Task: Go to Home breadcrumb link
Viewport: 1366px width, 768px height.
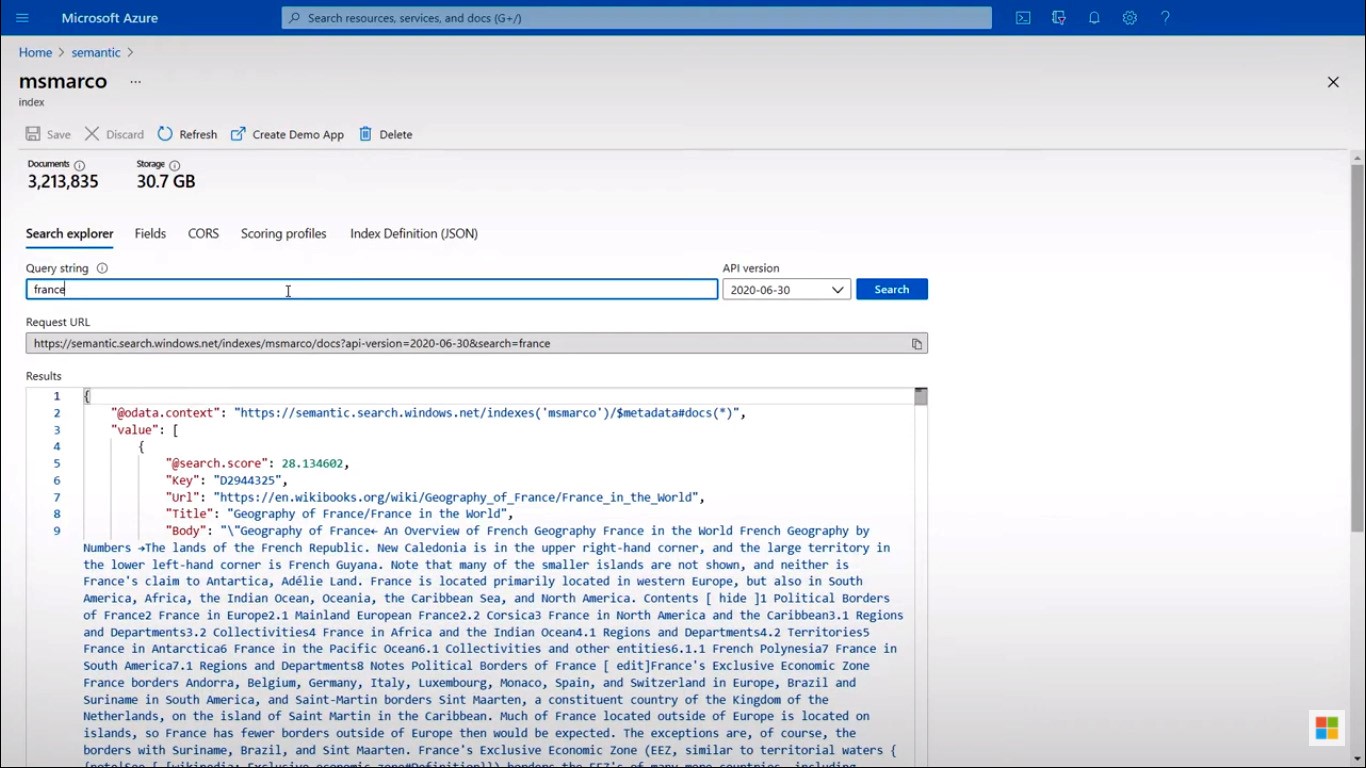Action: [x=35, y=52]
